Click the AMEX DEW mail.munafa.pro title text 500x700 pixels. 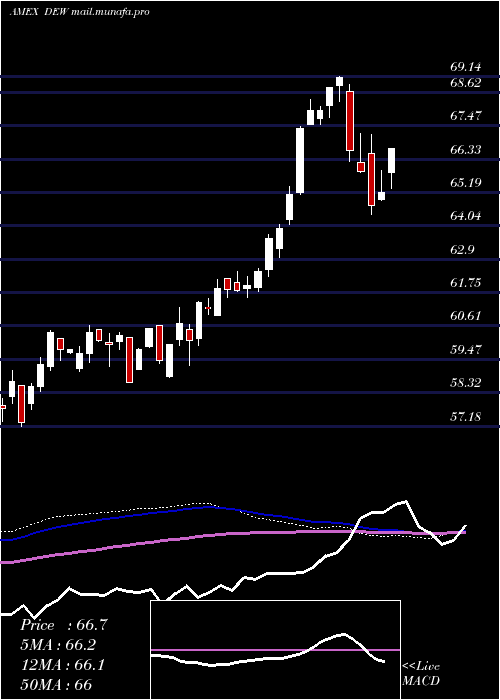(x=79, y=12)
